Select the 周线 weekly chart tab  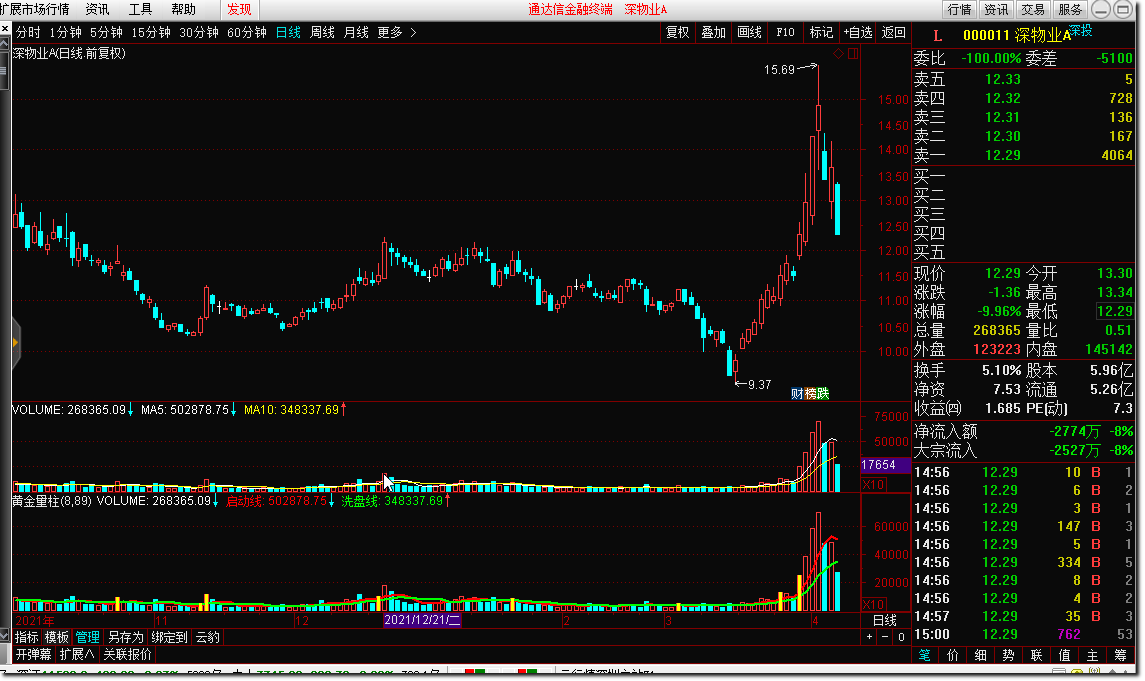(322, 32)
